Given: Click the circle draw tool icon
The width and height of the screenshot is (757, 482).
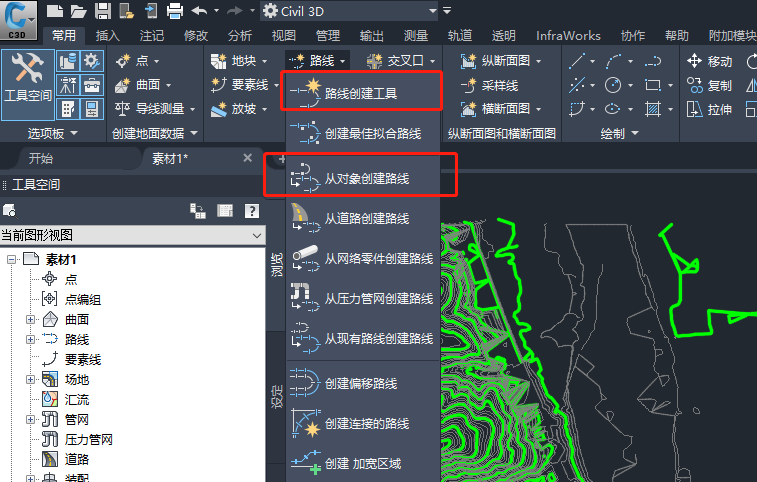Looking at the screenshot, I should 613,85.
